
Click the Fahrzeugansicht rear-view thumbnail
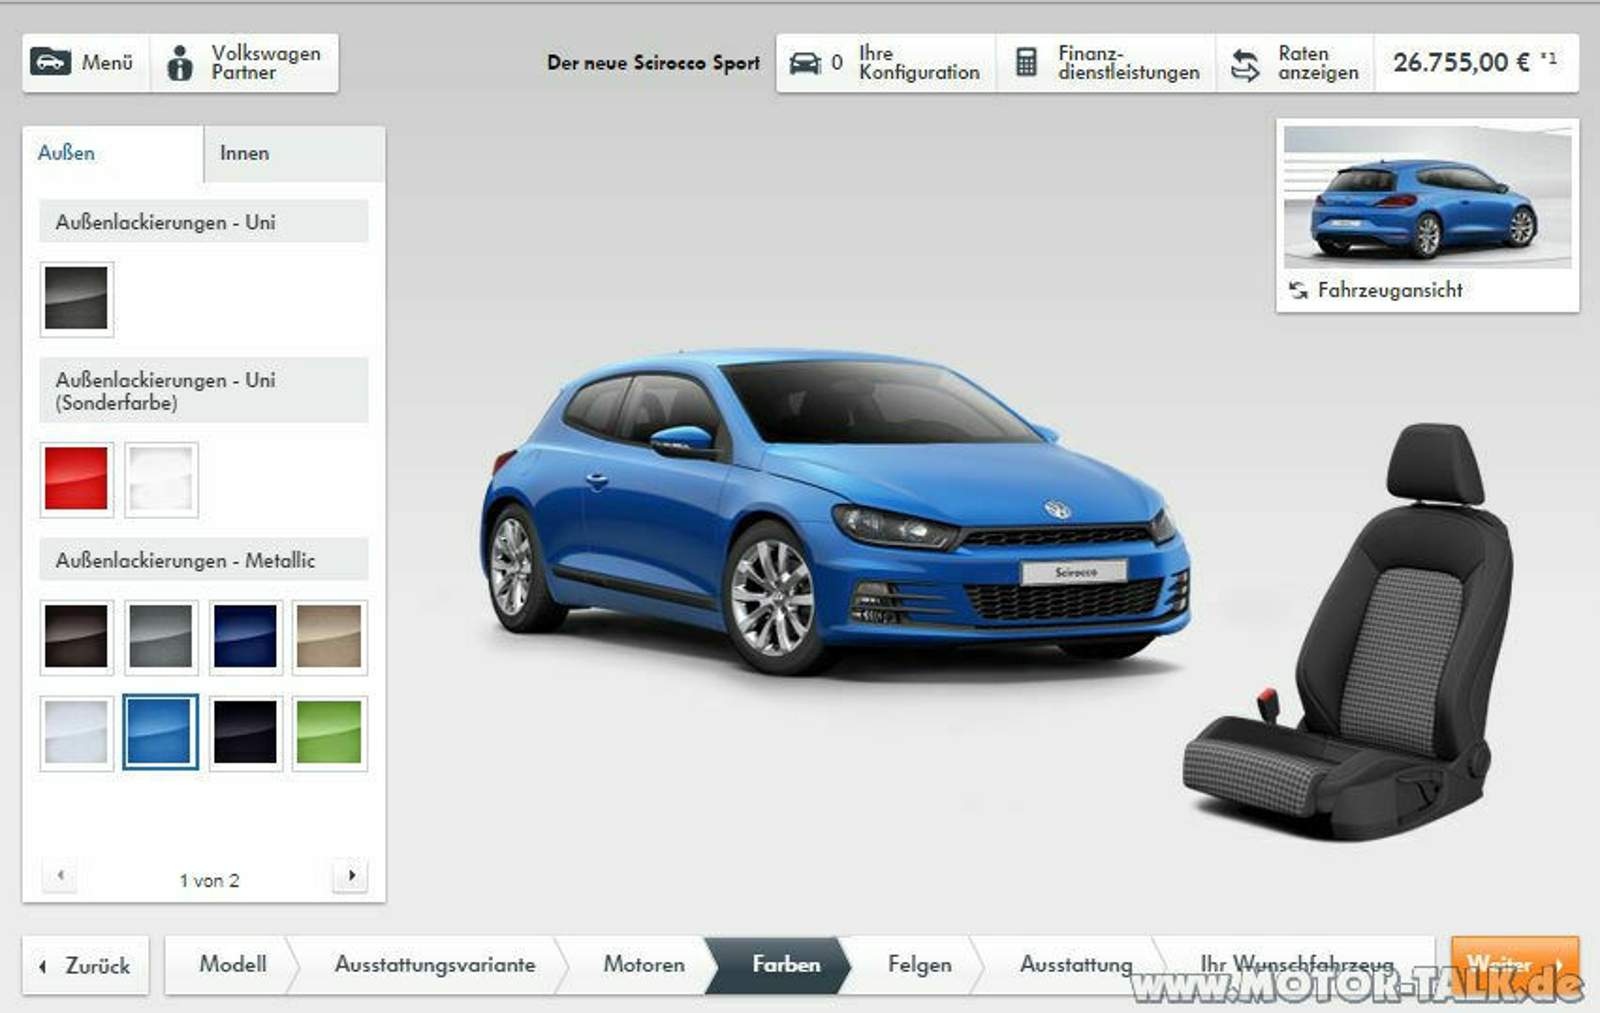tap(1427, 197)
